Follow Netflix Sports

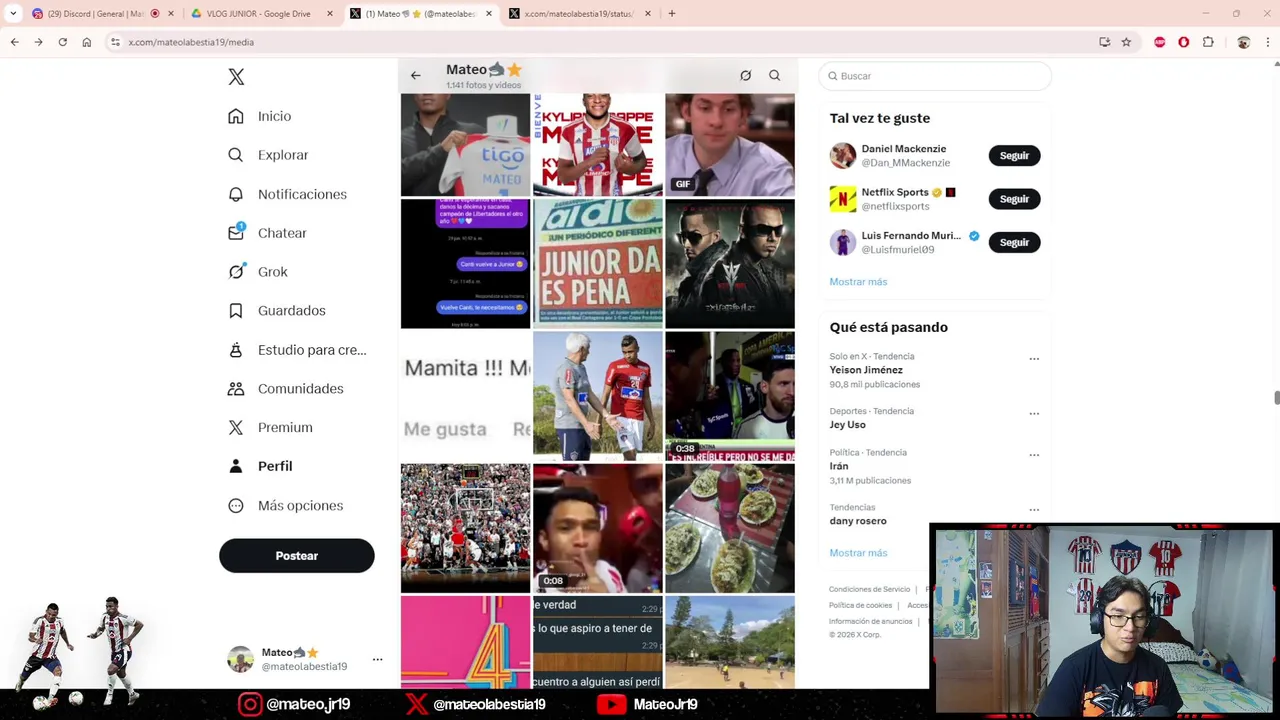1014,199
